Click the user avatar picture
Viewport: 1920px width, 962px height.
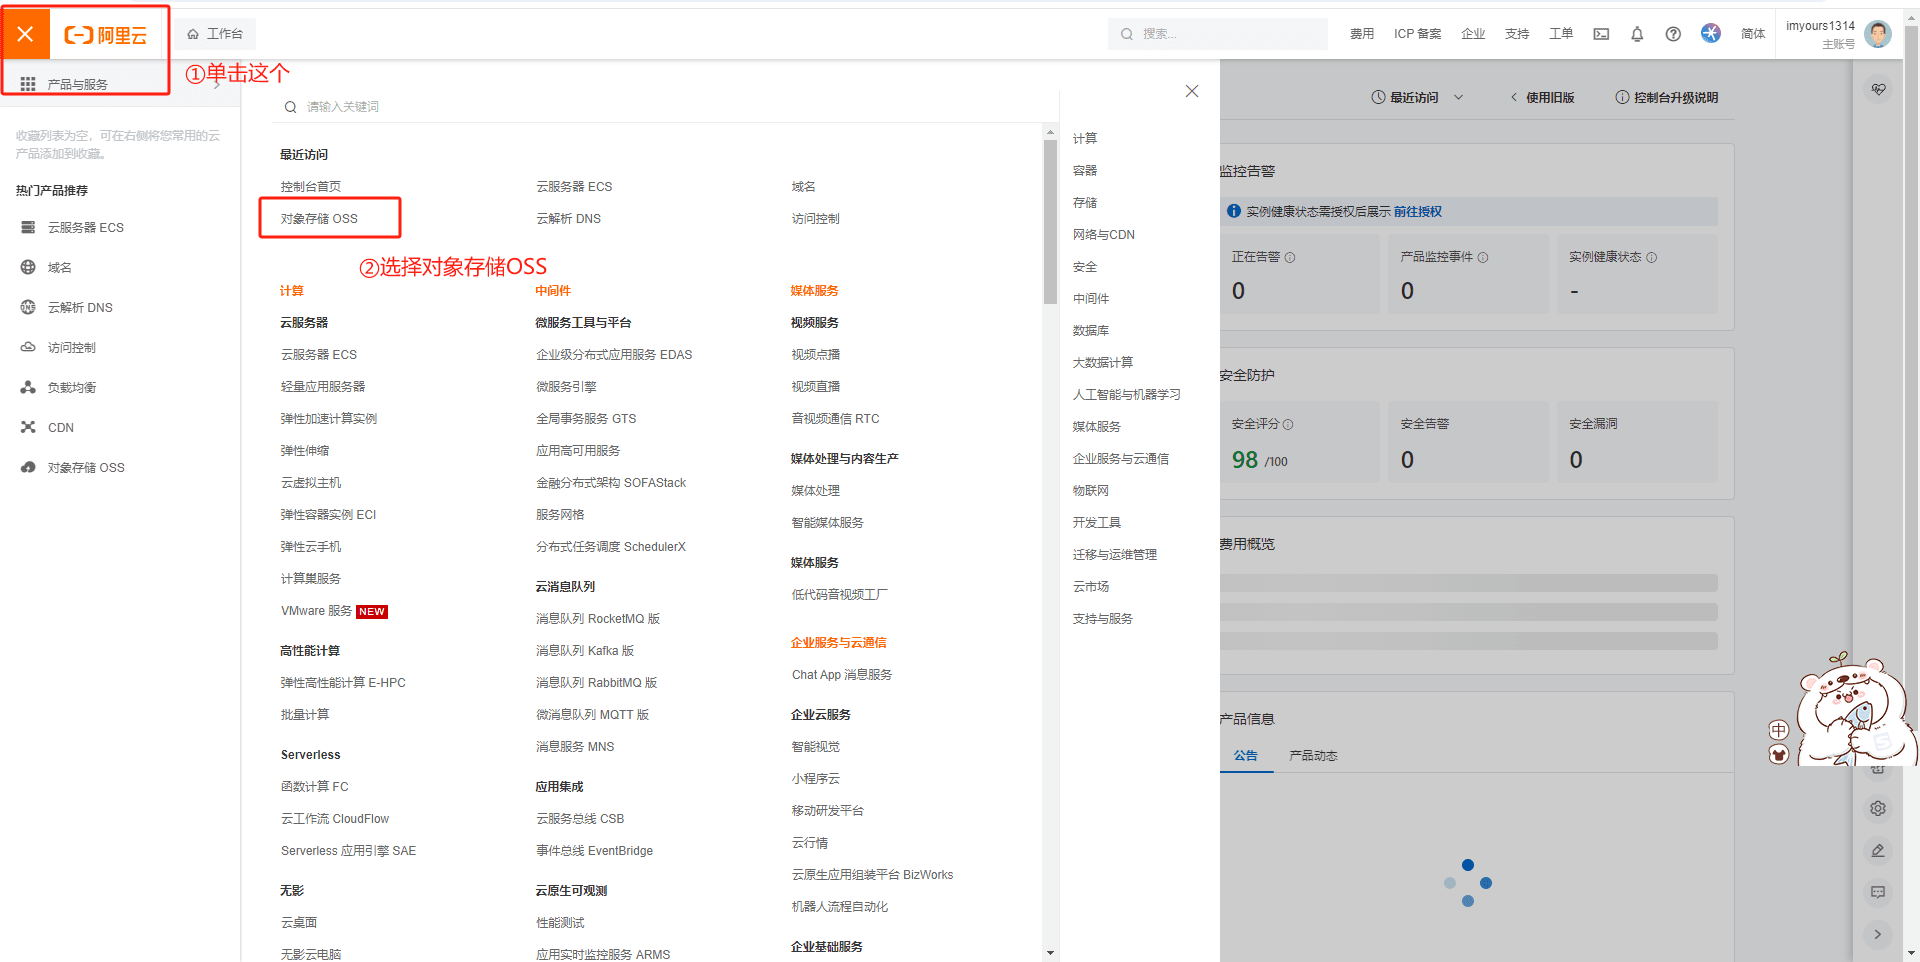(x=1878, y=34)
